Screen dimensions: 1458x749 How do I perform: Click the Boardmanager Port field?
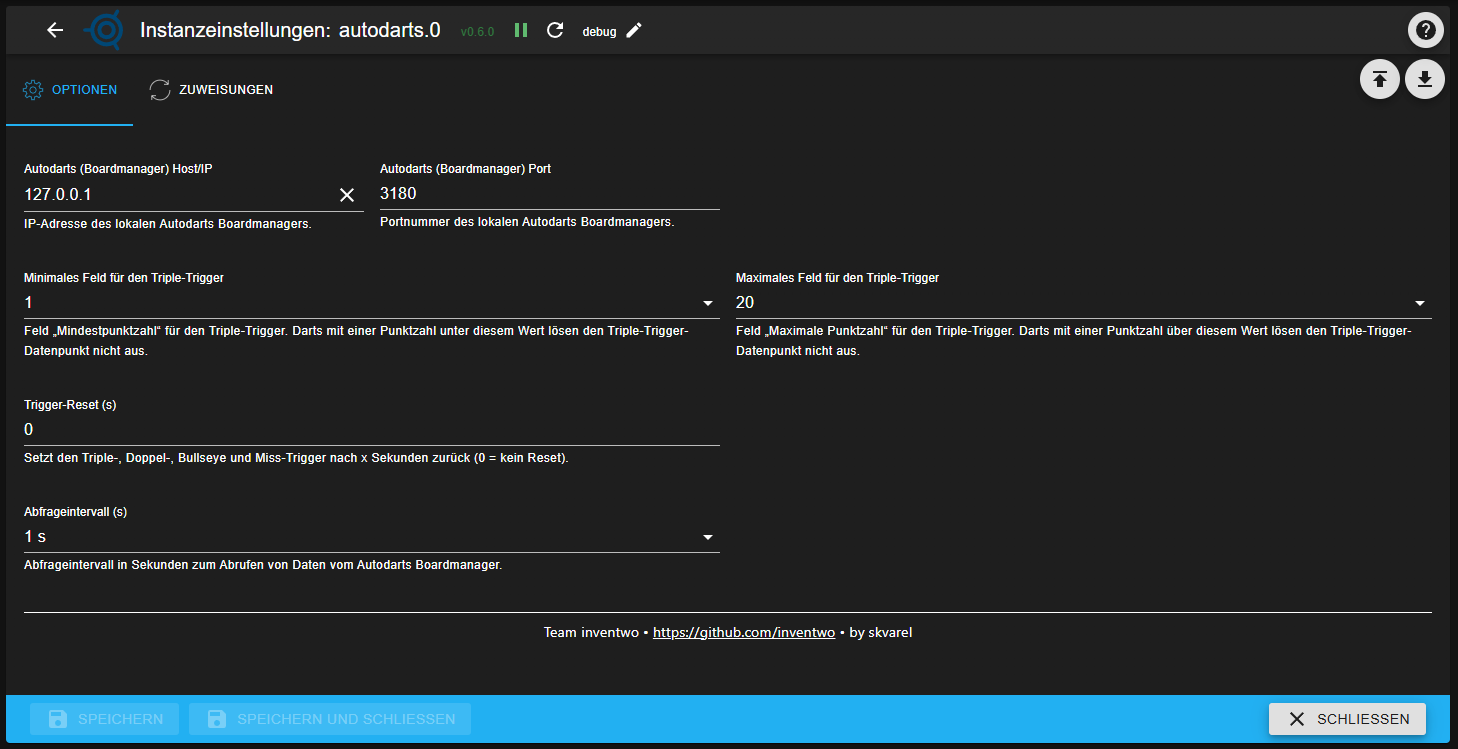548,194
